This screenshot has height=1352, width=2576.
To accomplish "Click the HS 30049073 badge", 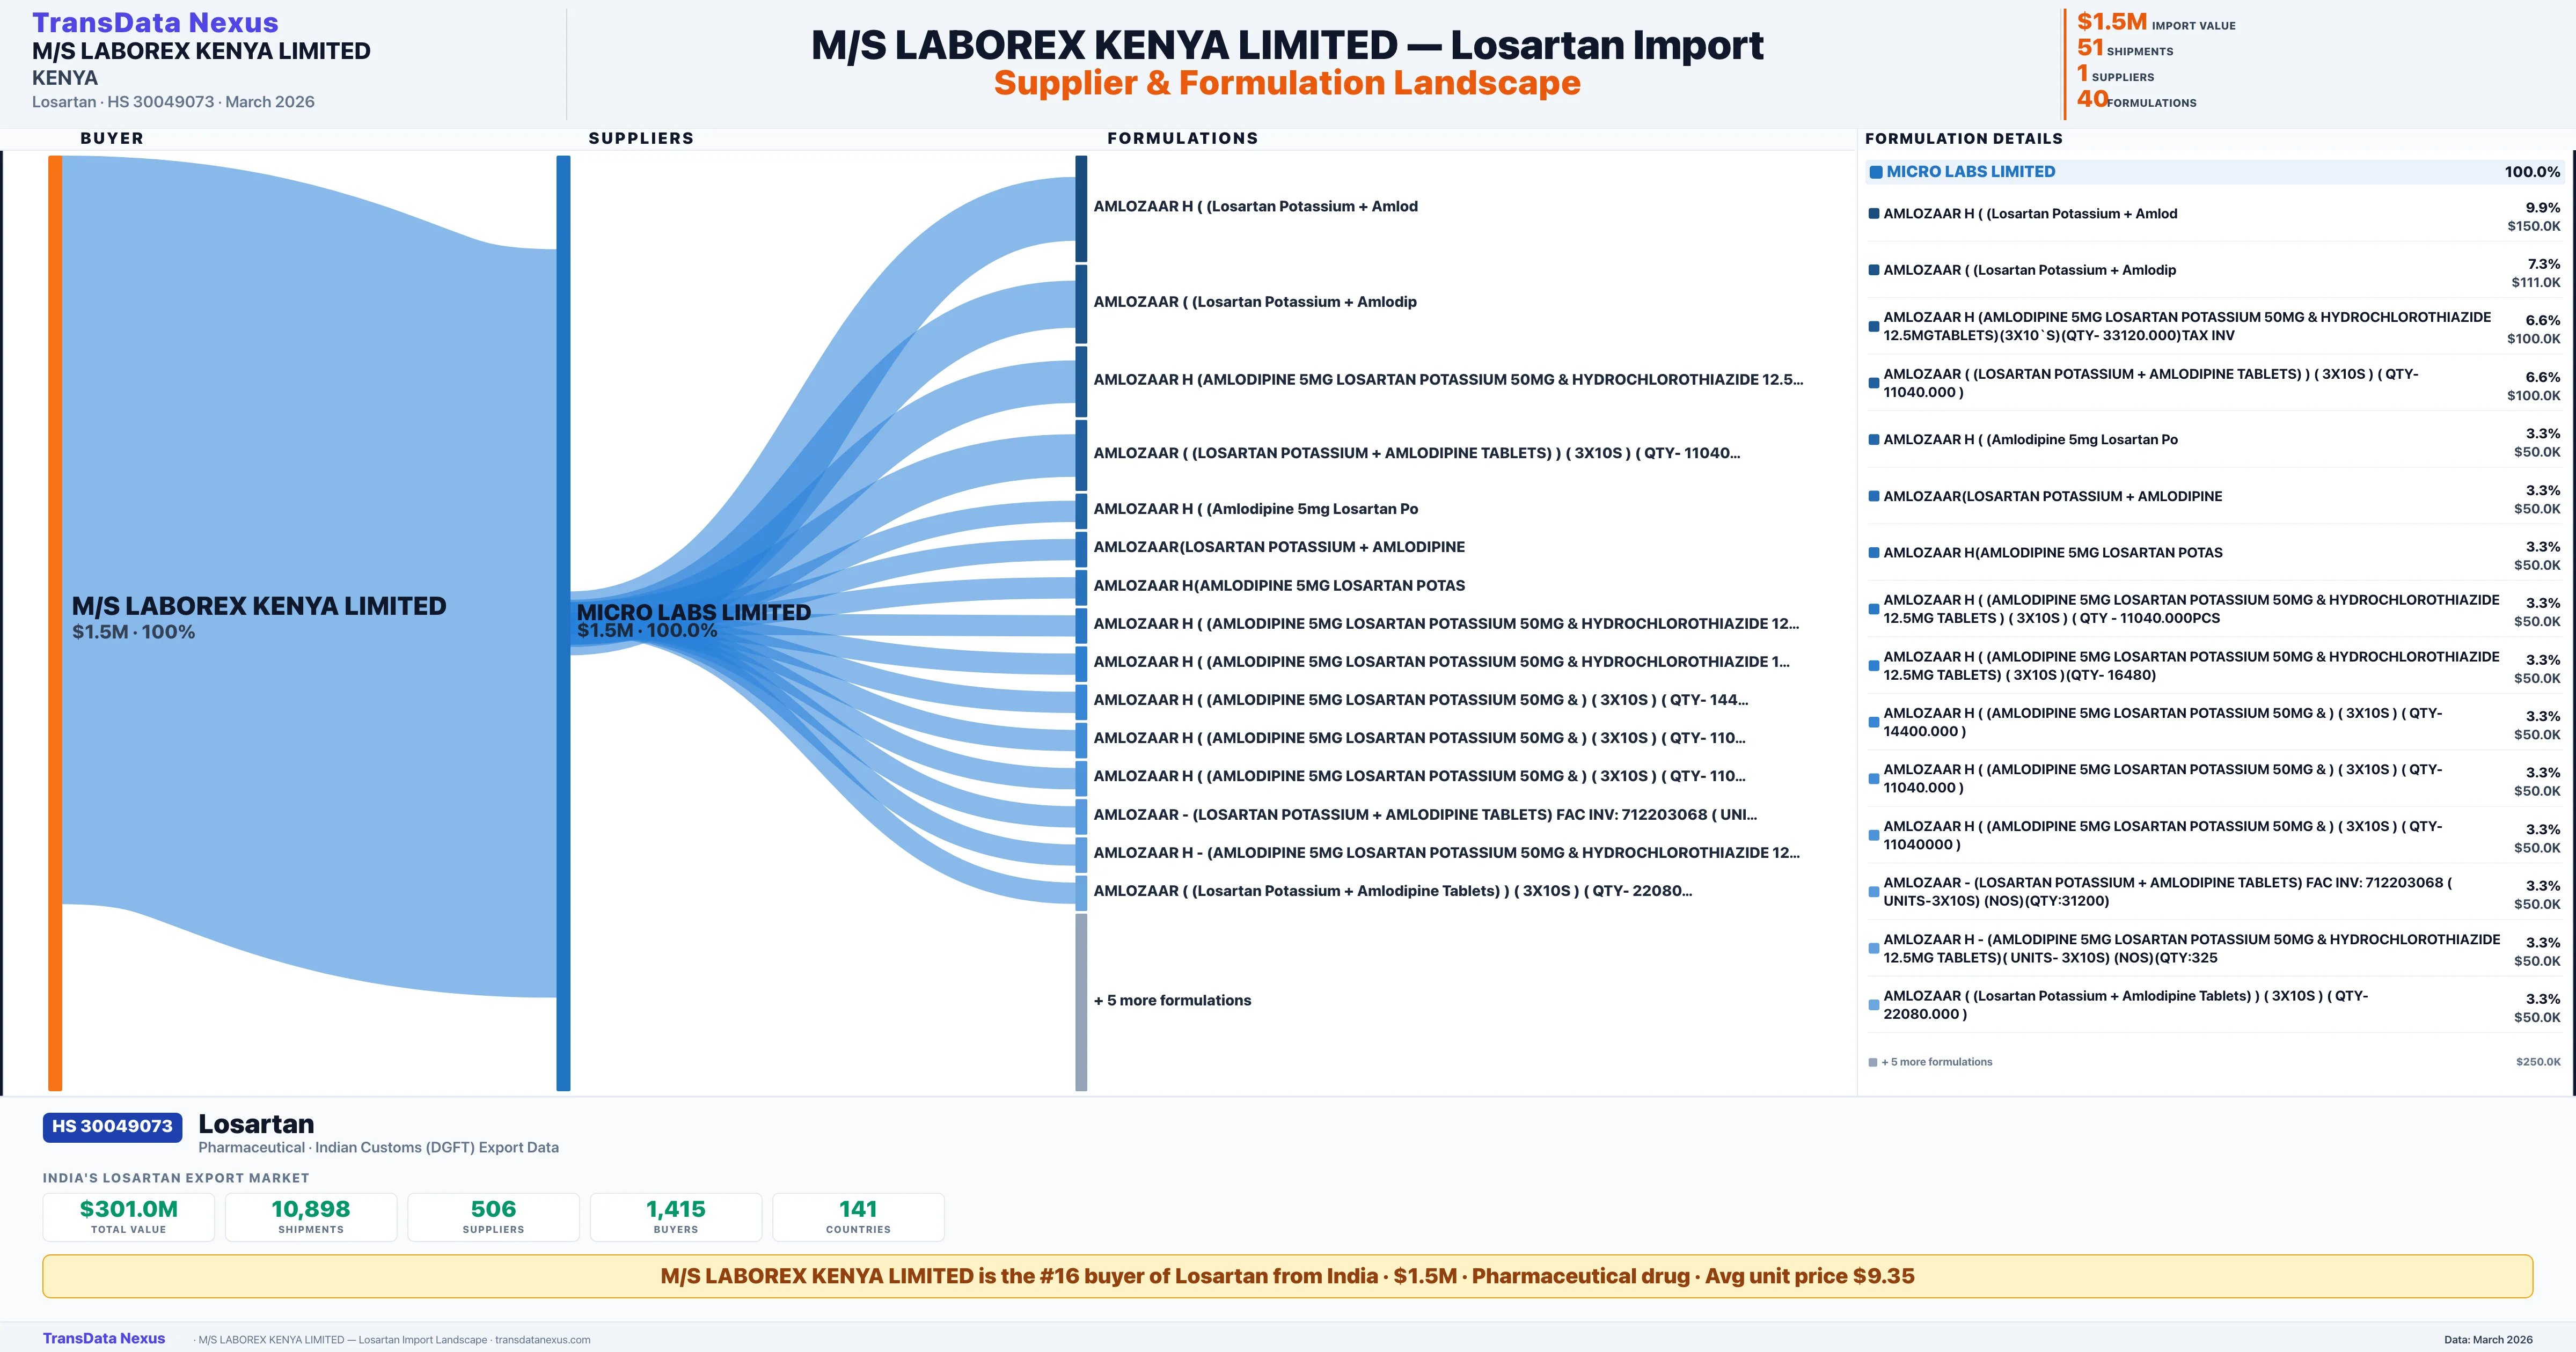I will (x=112, y=1126).
